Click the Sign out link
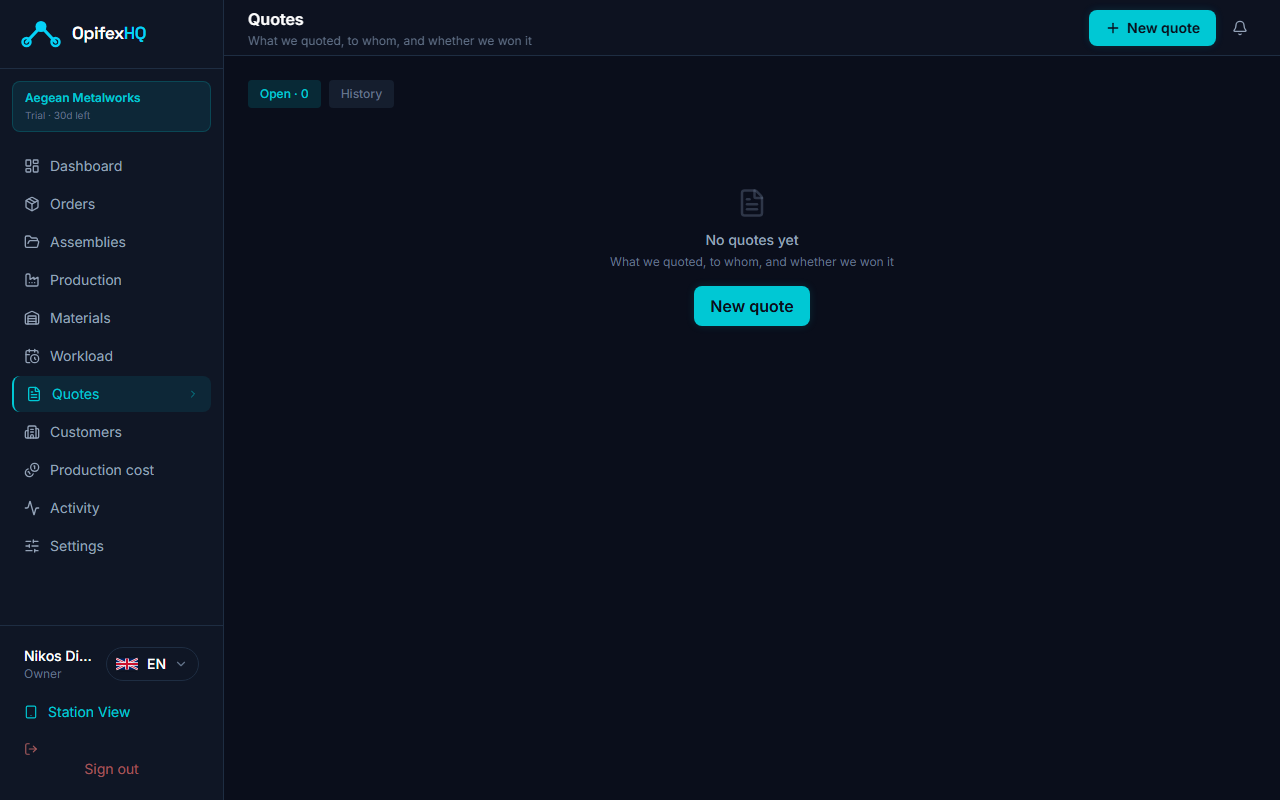This screenshot has width=1280, height=800. point(112,769)
